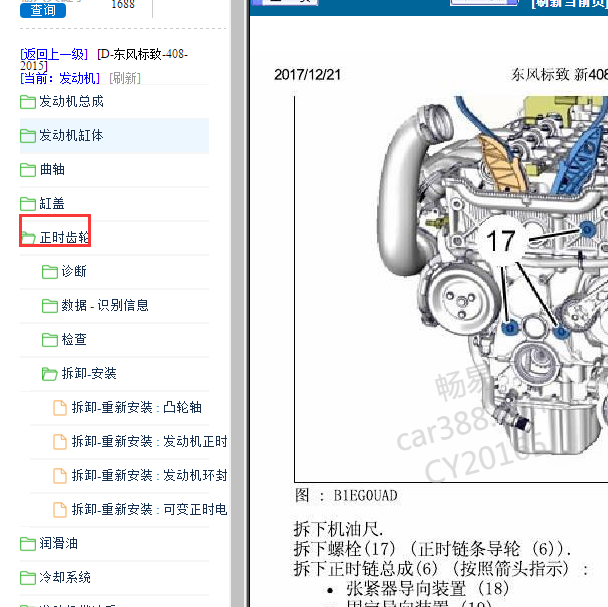Click the blue 查询 search button
The width and height of the screenshot is (608, 607).
point(43,10)
